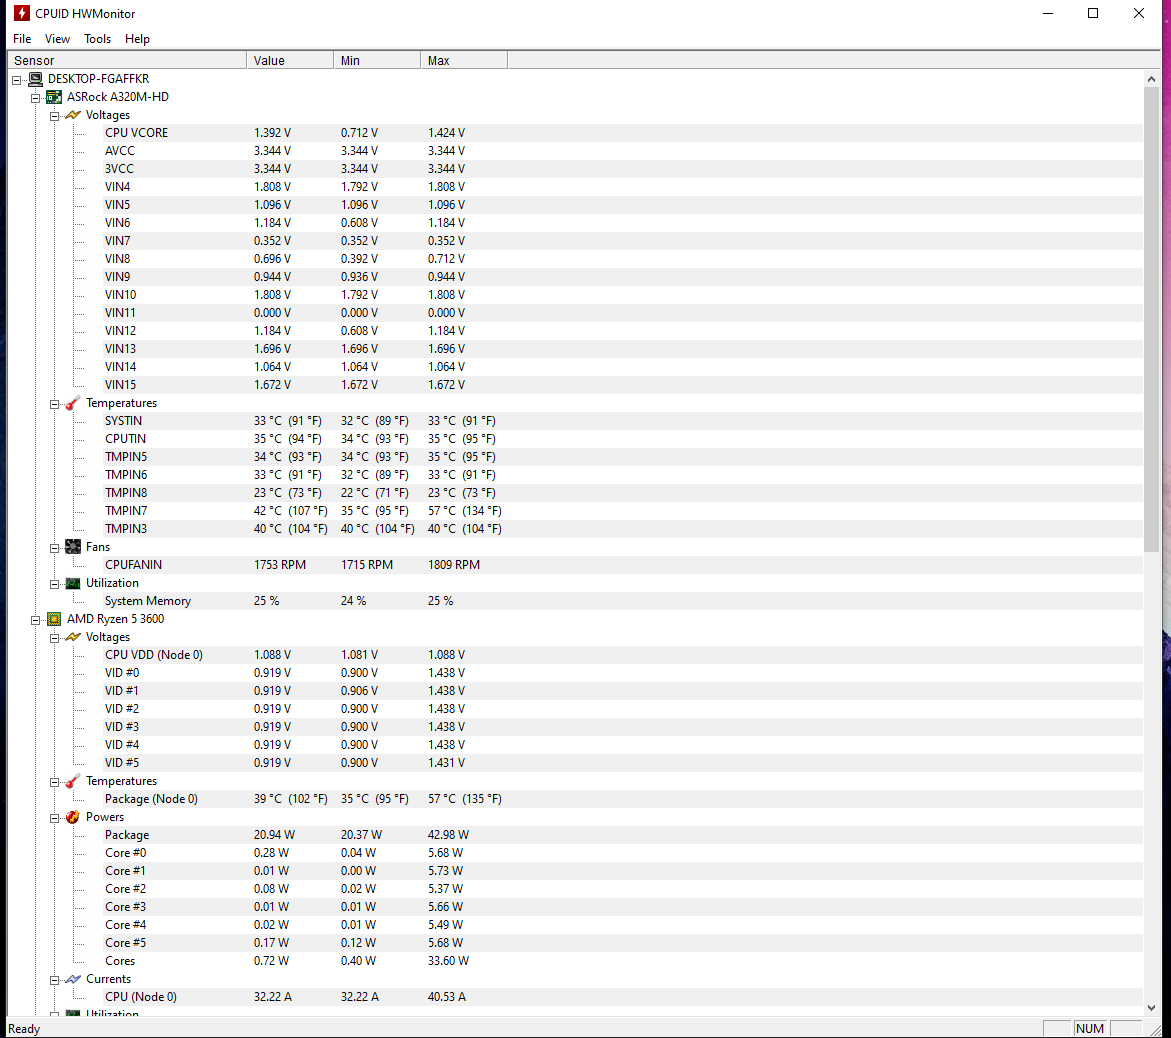
Task: Click the motherboard Voltages lightning icon
Action: coord(72,115)
